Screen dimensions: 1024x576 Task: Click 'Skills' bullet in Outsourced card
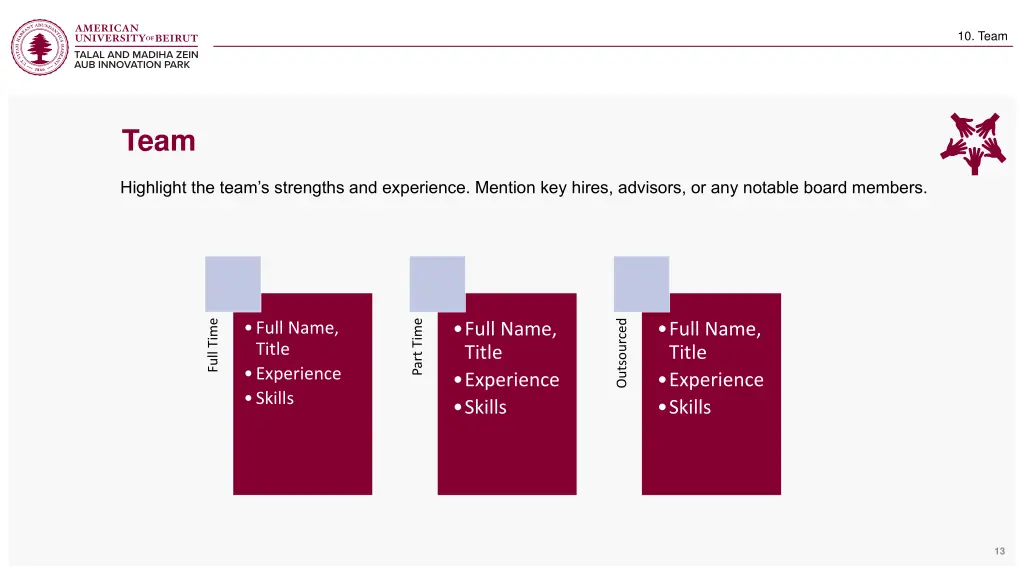pos(690,407)
